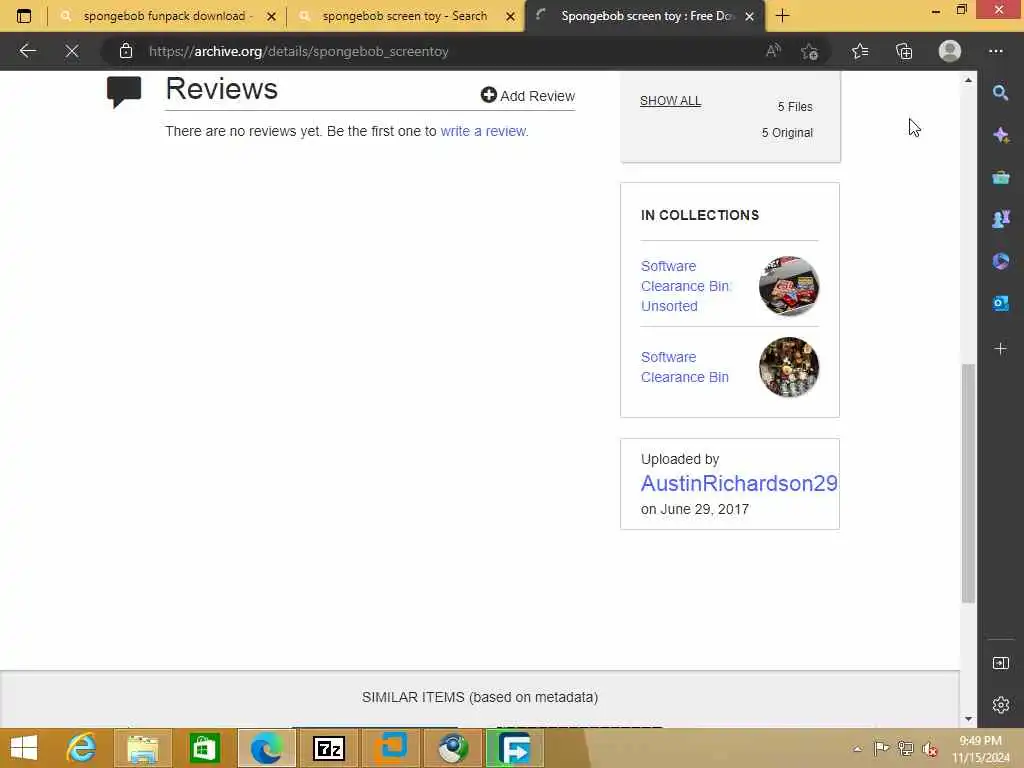Click the "5 Files" count text
The image size is (1024, 768).
[x=795, y=106]
